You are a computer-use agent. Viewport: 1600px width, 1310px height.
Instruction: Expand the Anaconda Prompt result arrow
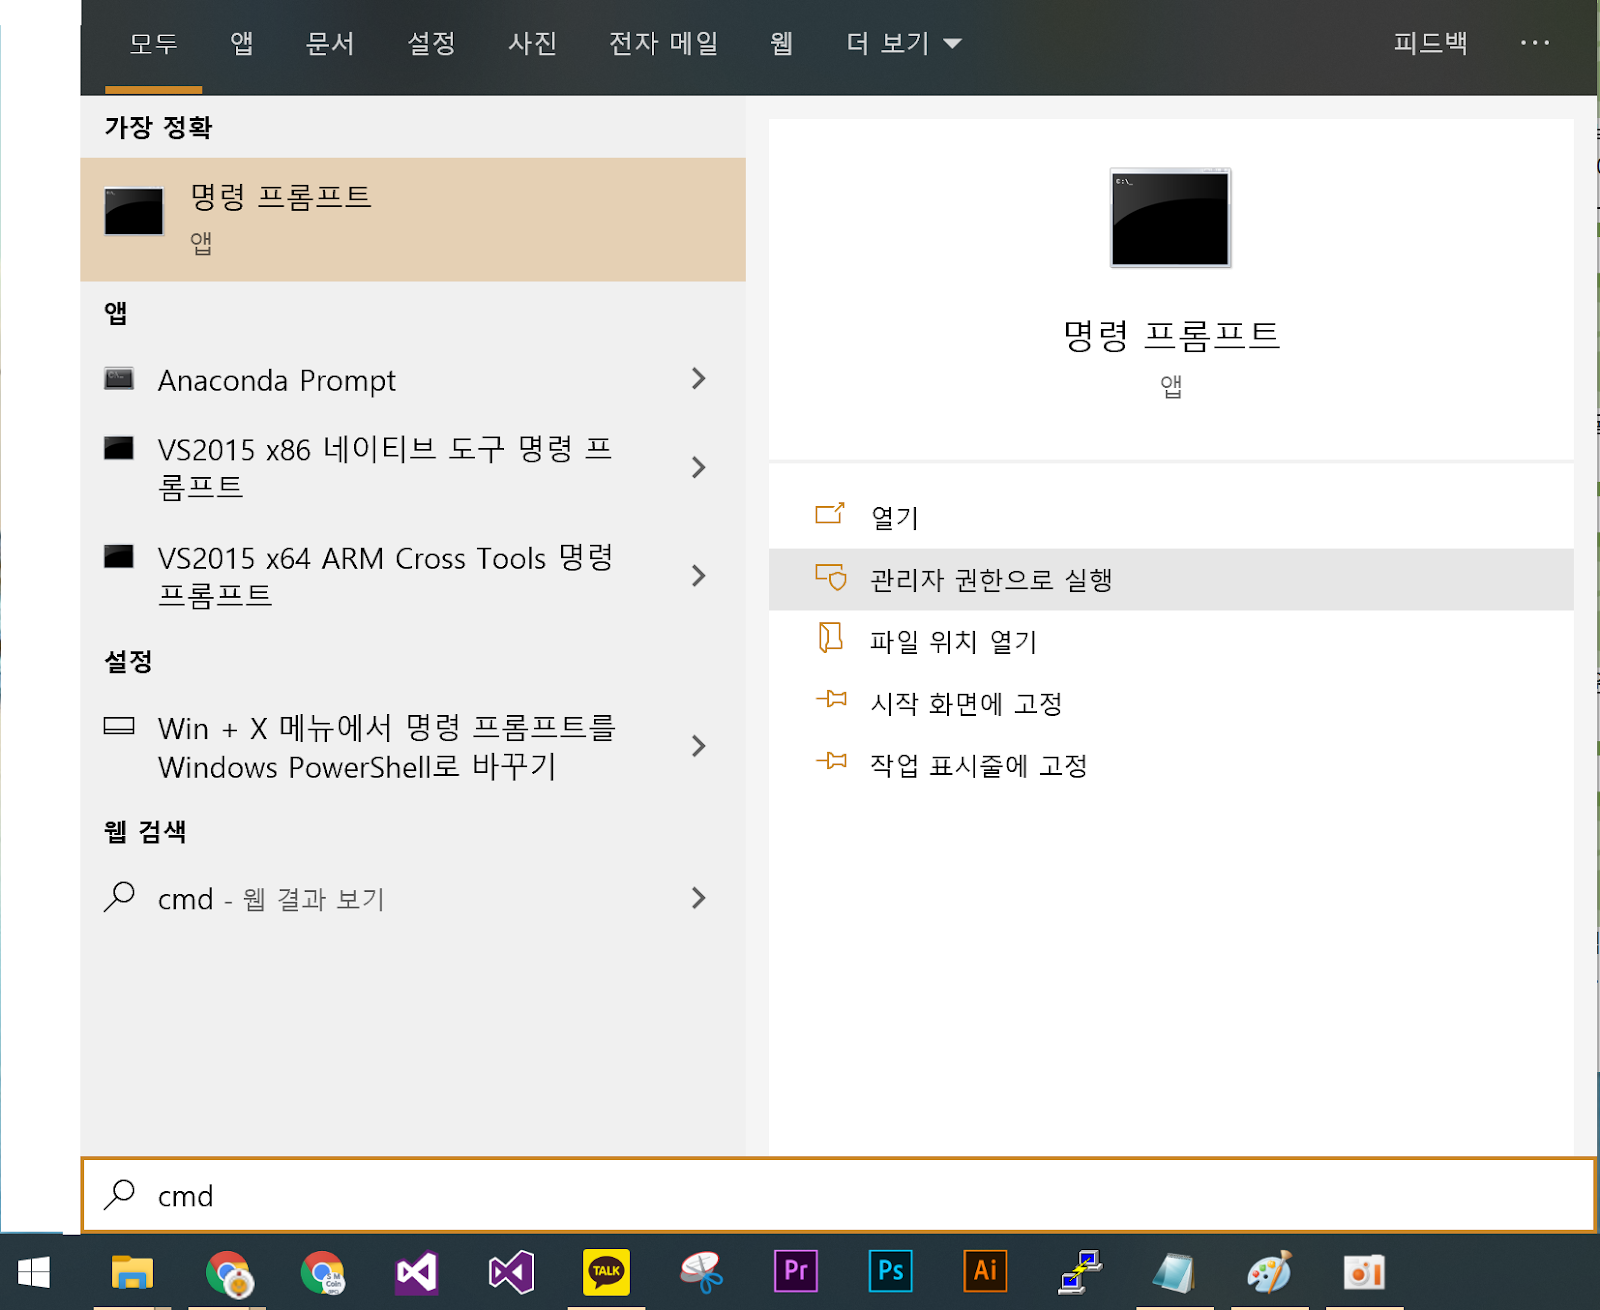[698, 379]
